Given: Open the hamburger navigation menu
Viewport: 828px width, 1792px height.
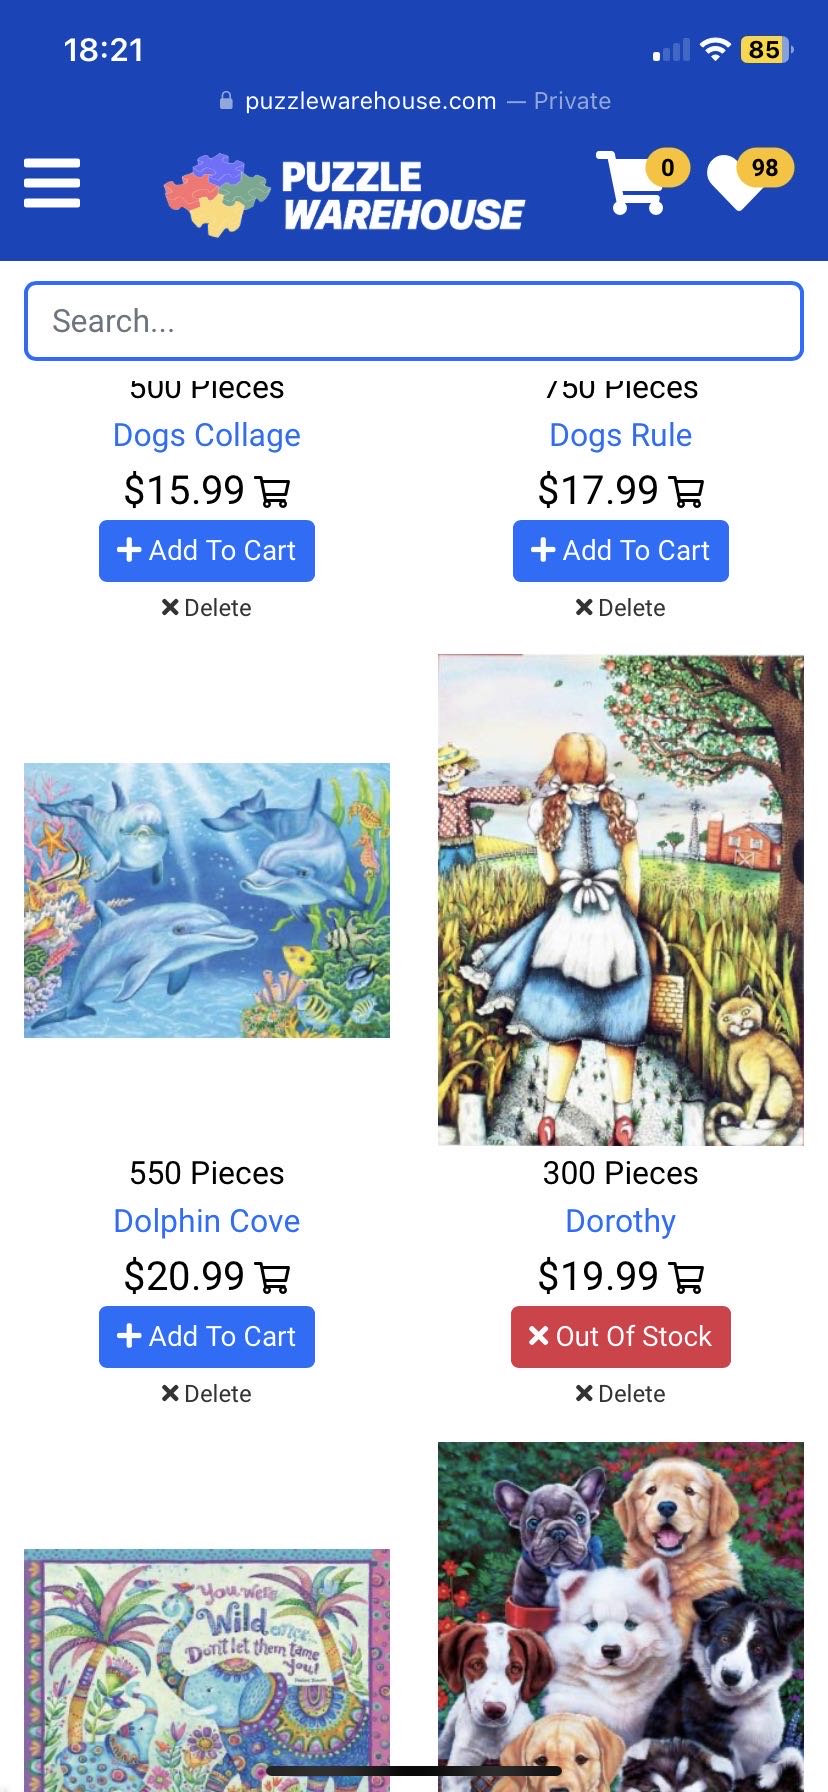Looking at the screenshot, I should tap(52, 183).
